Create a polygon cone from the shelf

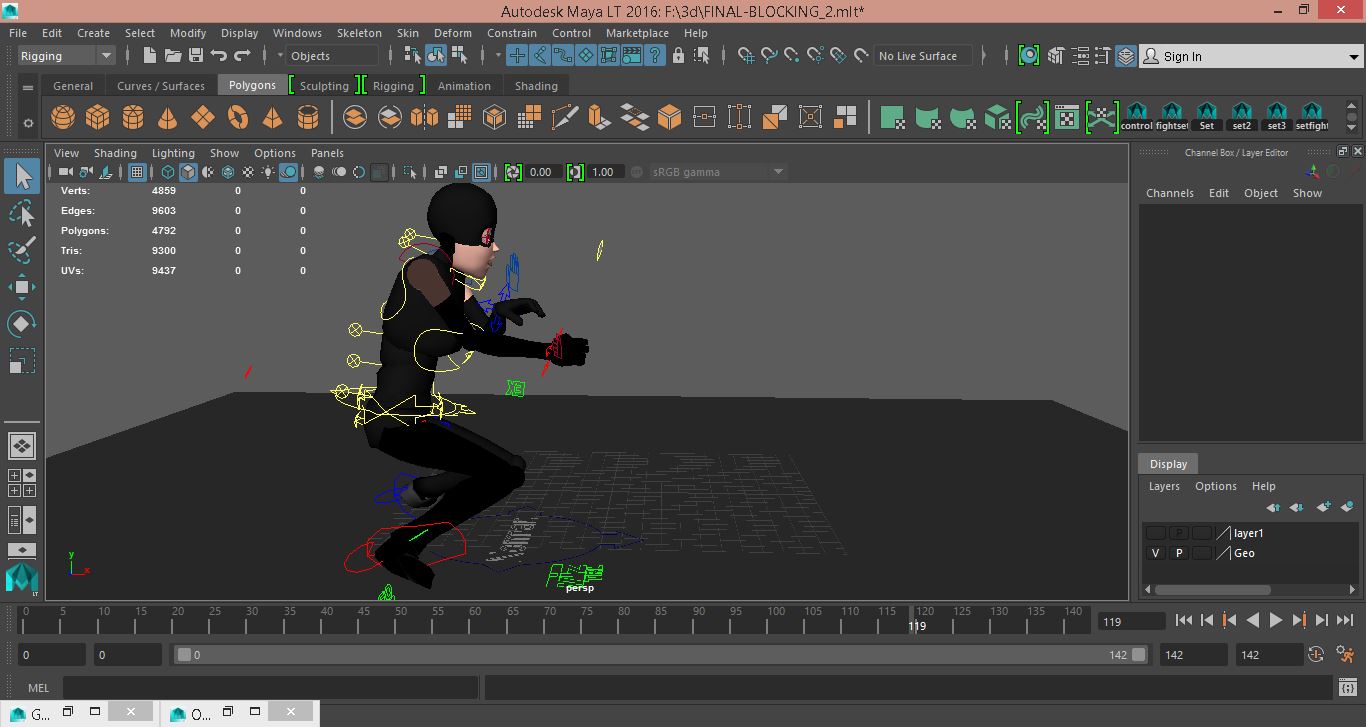coord(168,118)
